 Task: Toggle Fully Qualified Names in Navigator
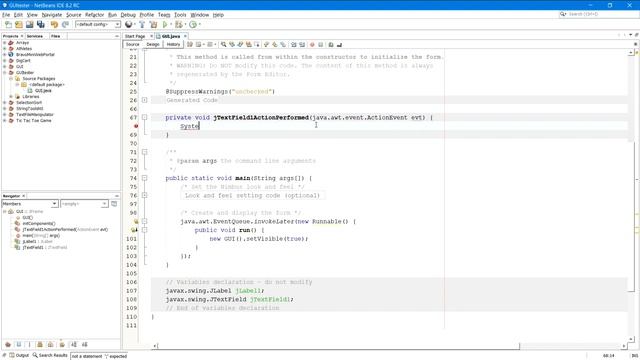tap(62, 344)
